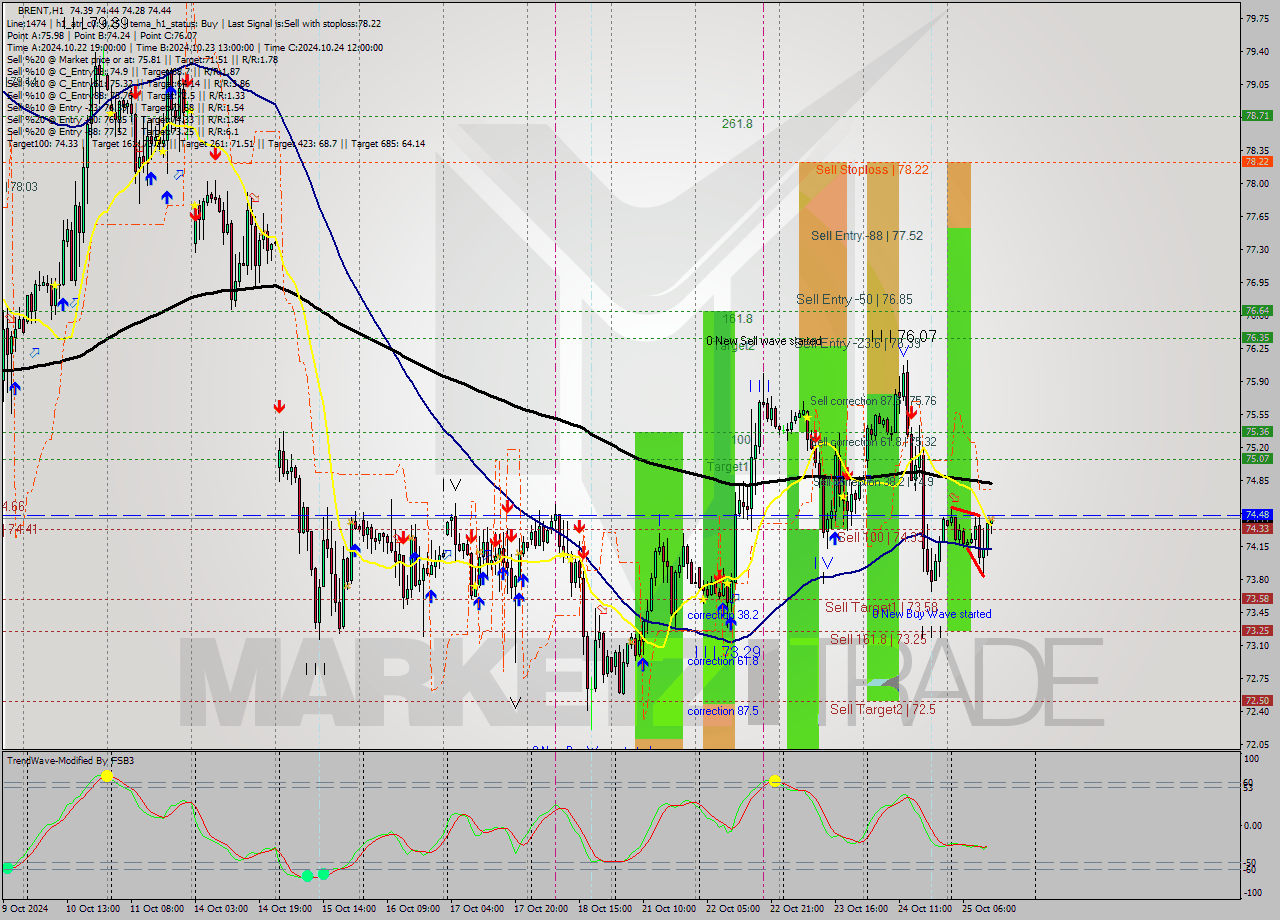The height and width of the screenshot is (920, 1280).
Task: Click the '16 Oct 09:00' time axis label
Action: [413, 909]
